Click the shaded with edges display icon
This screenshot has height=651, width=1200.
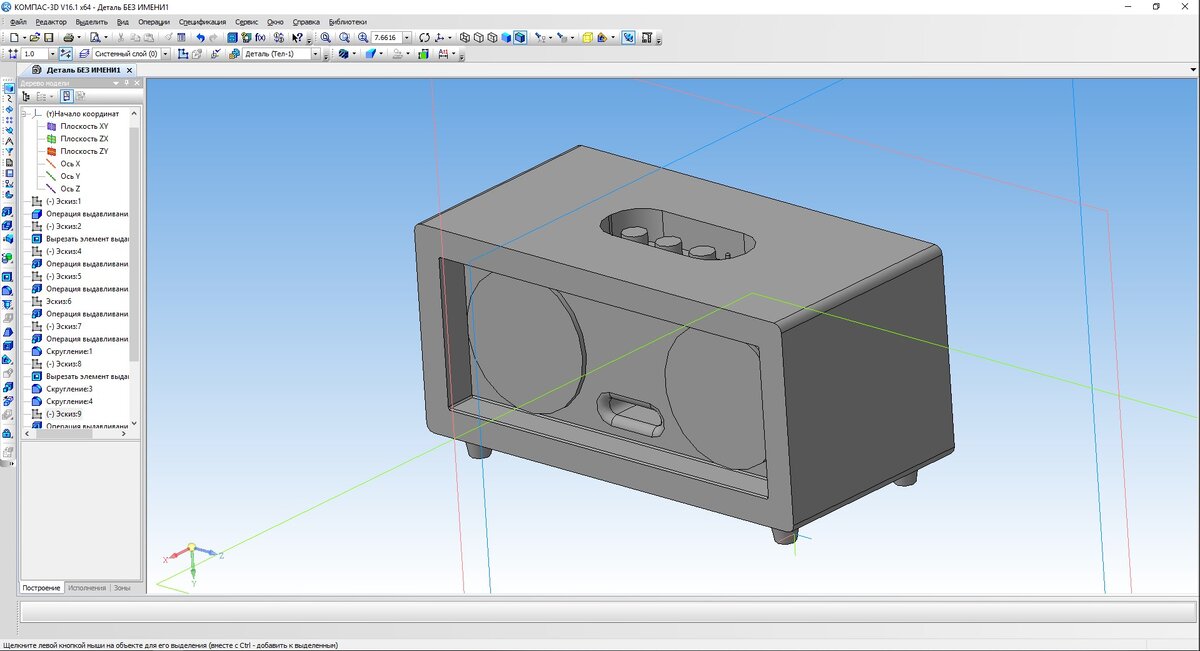[520, 37]
